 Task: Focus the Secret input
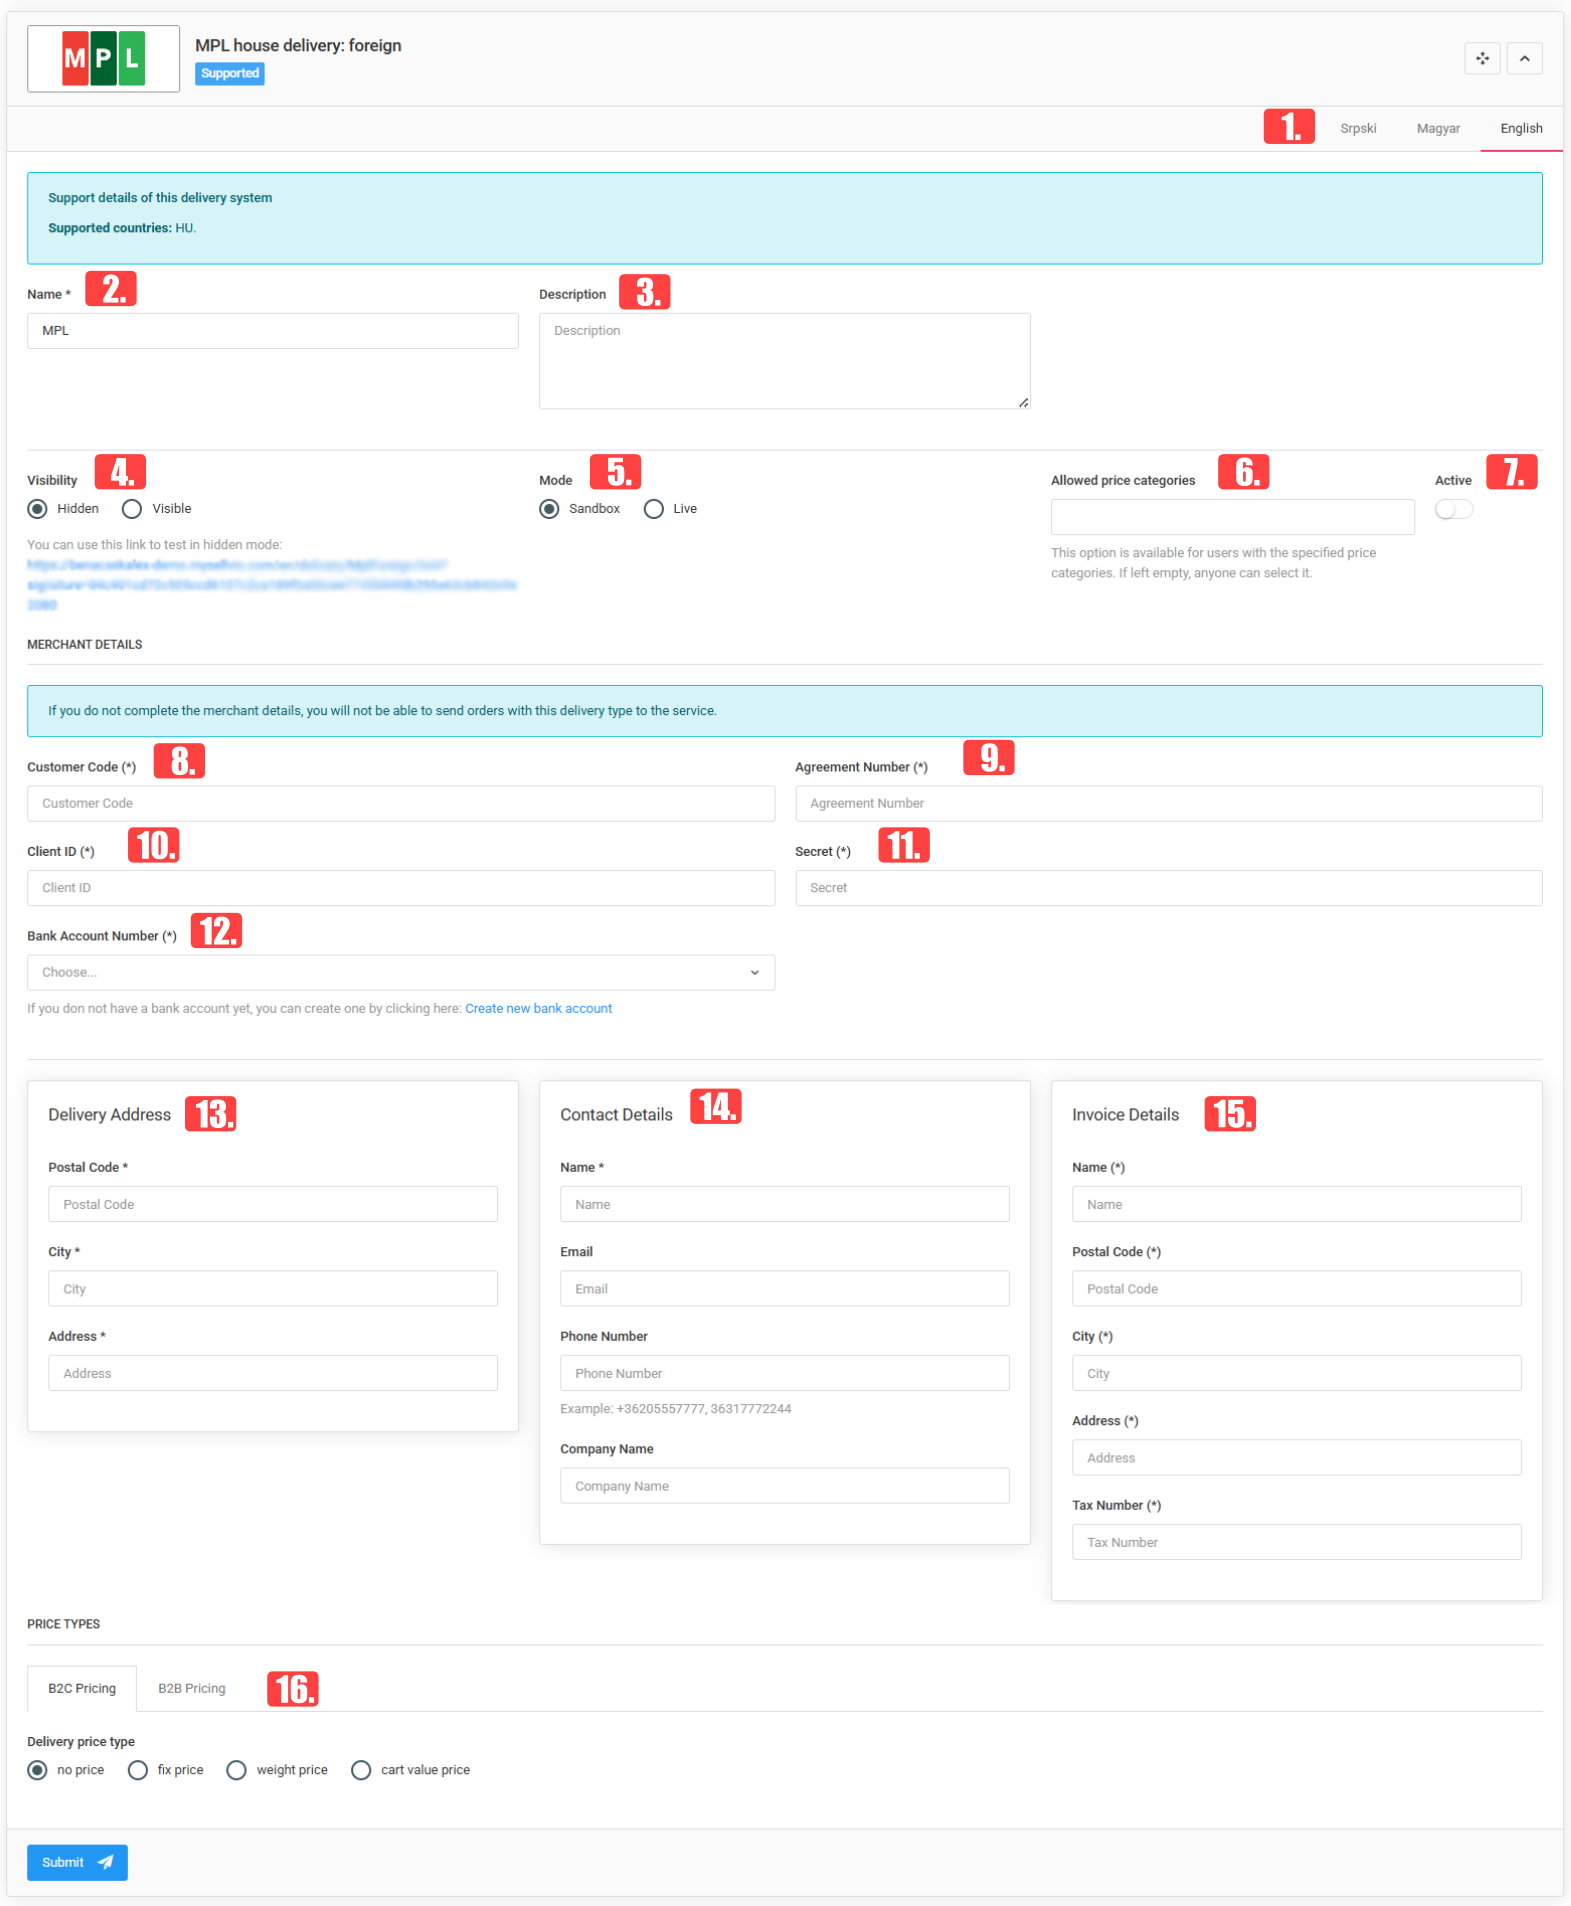1169,888
